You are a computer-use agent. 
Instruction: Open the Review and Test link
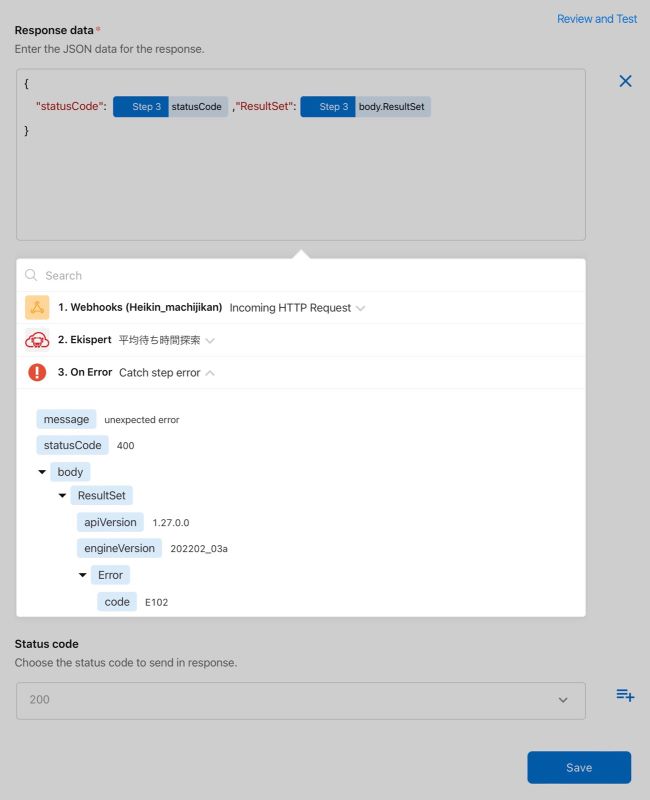597,19
